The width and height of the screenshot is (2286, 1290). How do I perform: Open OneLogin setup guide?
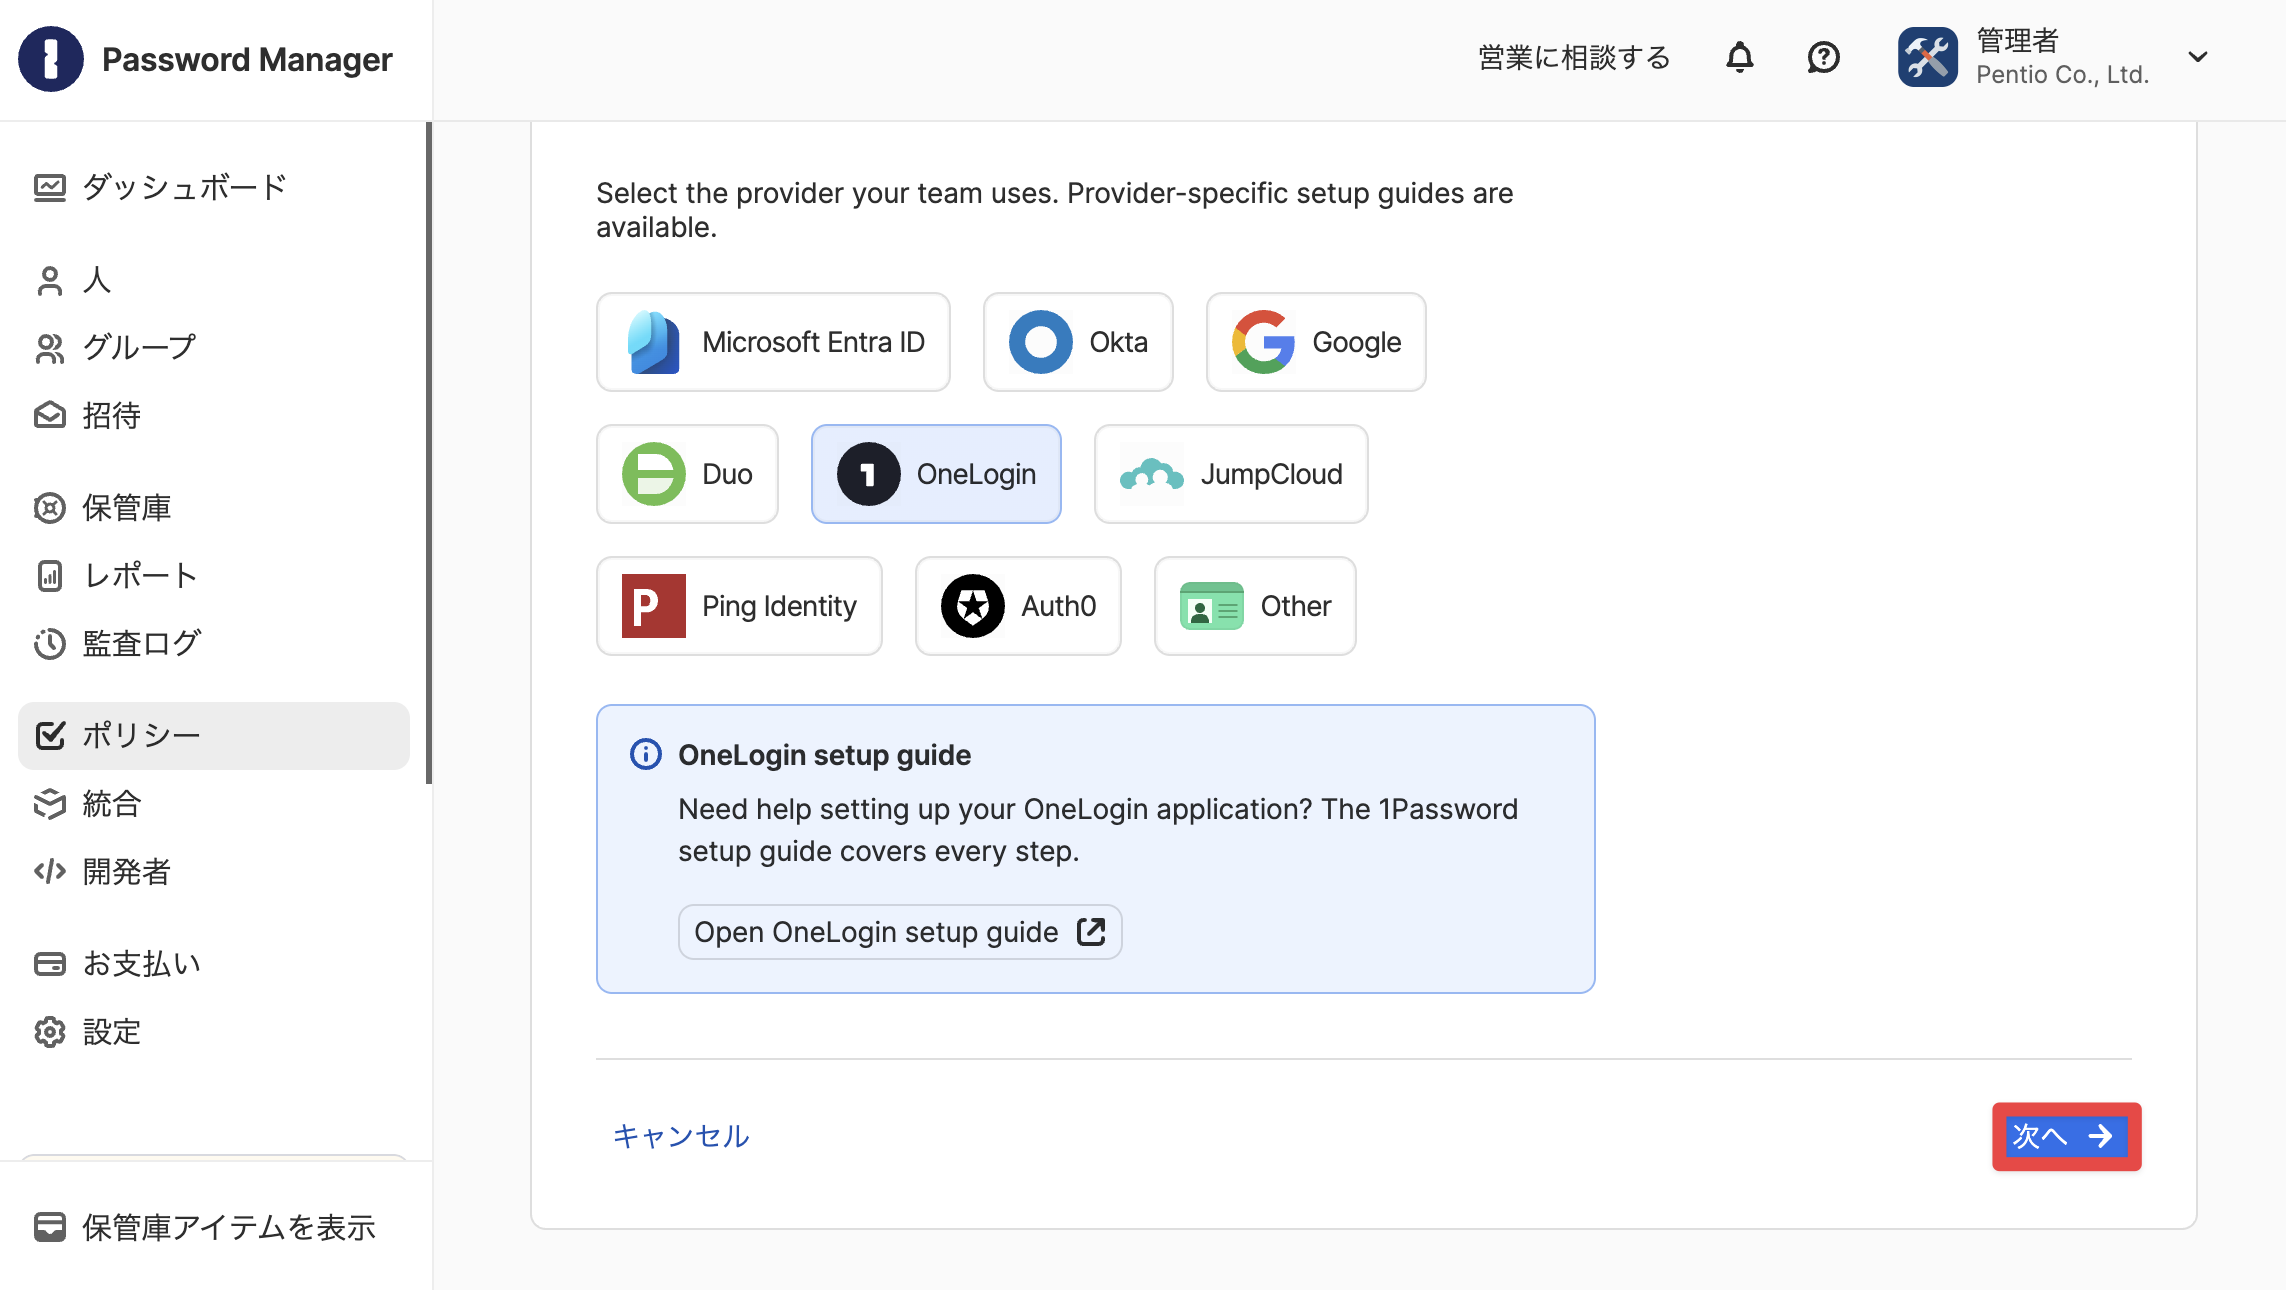coord(900,932)
